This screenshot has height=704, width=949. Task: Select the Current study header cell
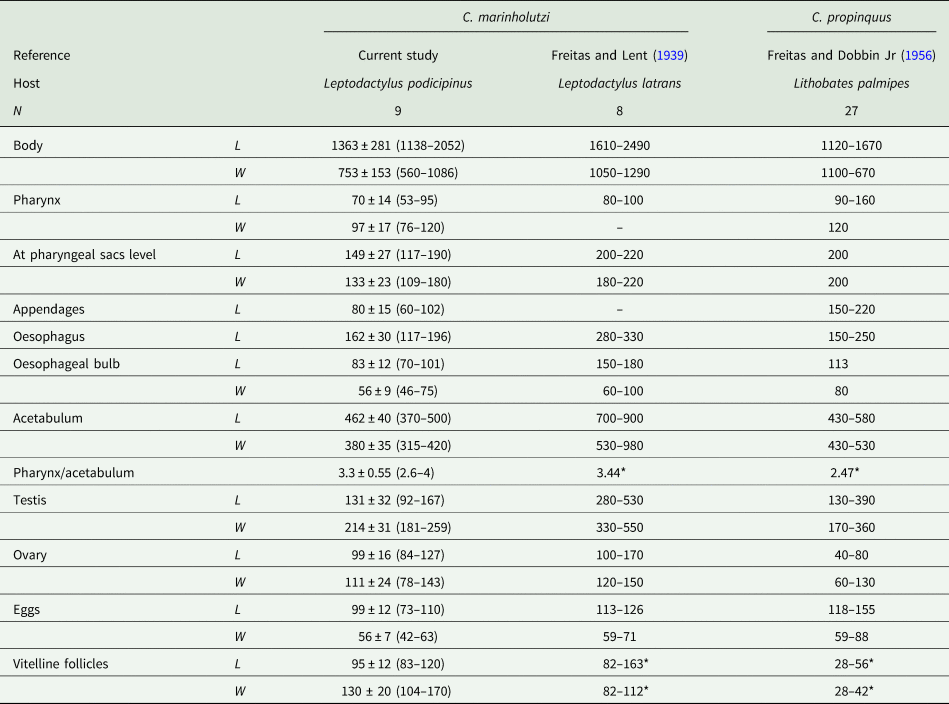point(398,56)
